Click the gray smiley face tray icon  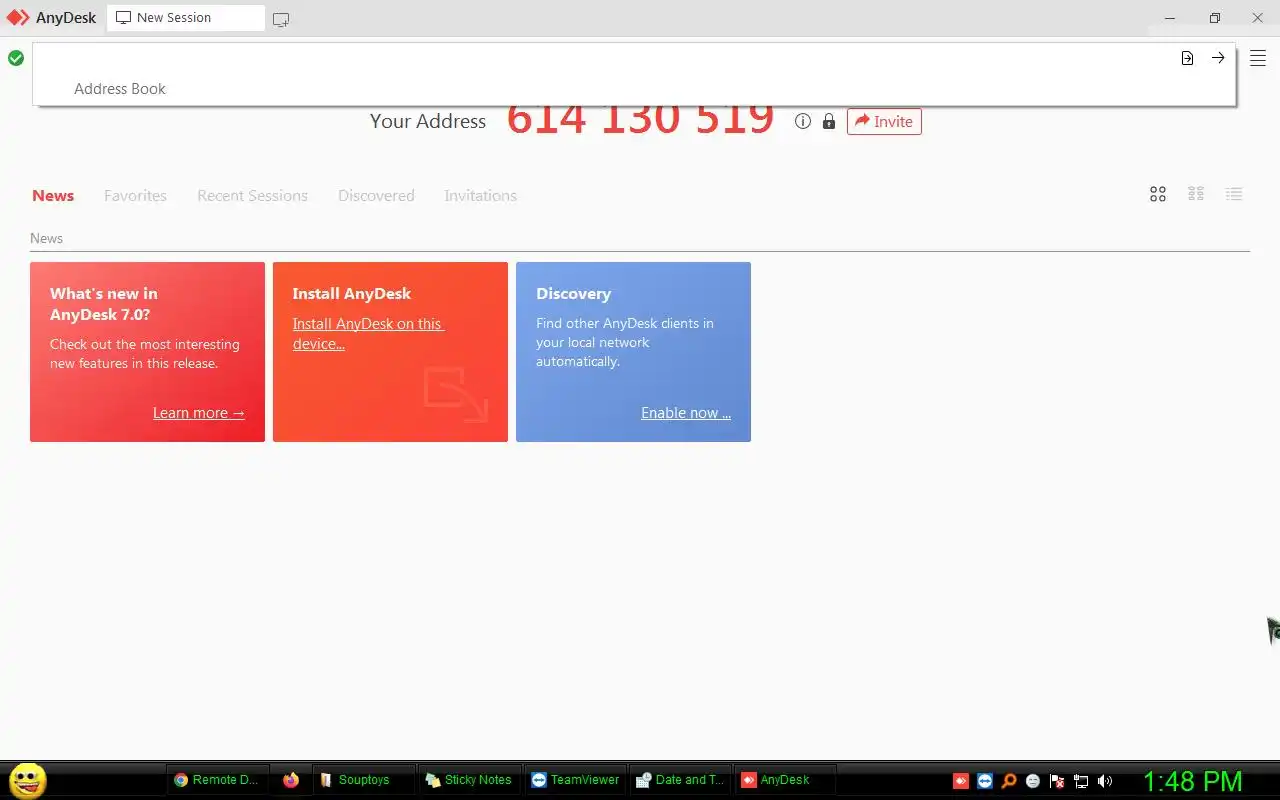tap(1033, 781)
